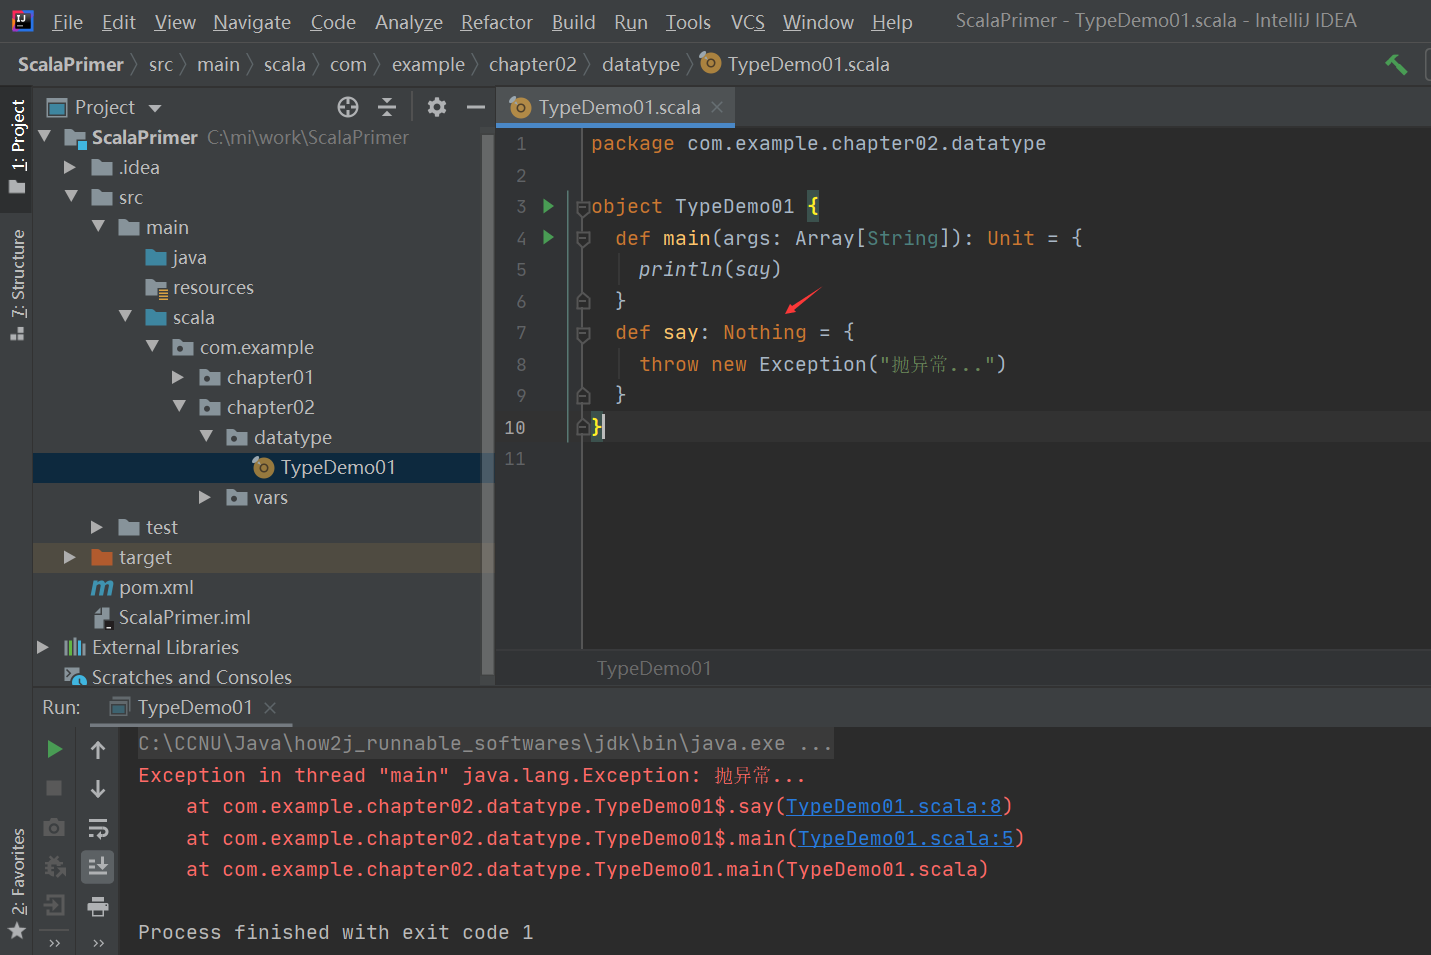Click datatype breadcrumb in navigation bar
1431x955 pixels.
[640, 65]
